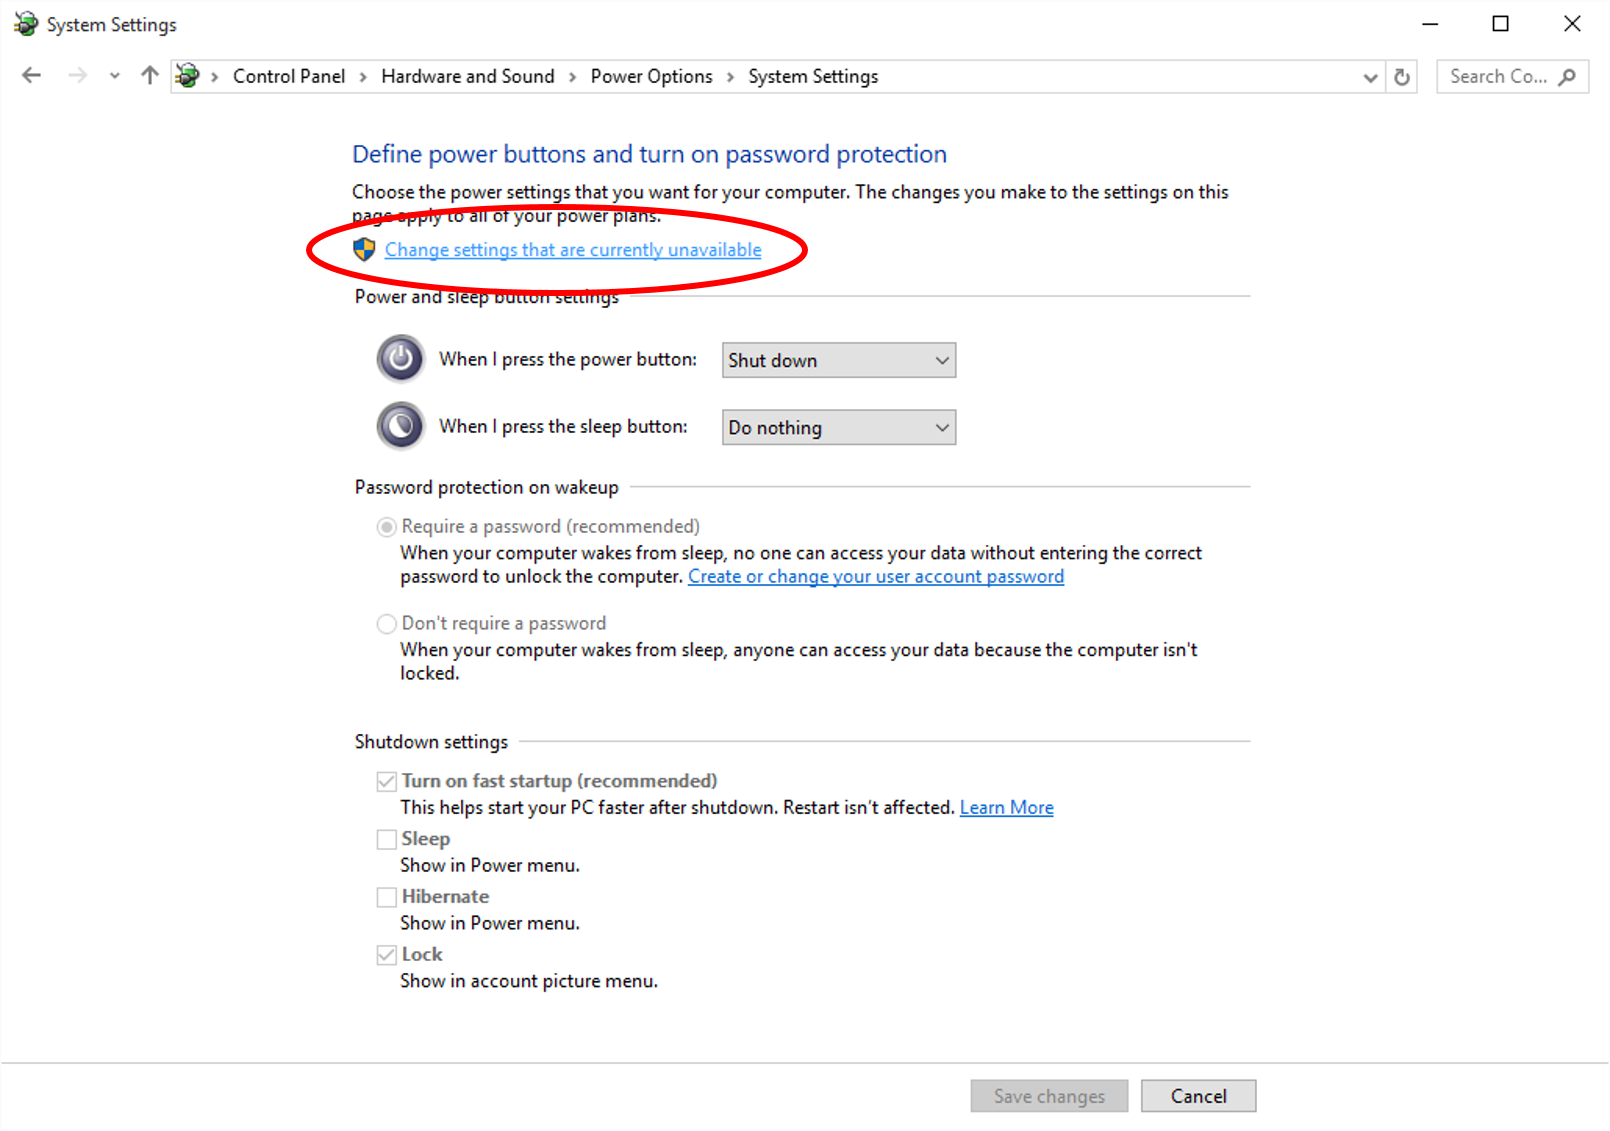Click the address bar dropdown arrow
1610x1131 pixels.
(x=1370, y=76)
